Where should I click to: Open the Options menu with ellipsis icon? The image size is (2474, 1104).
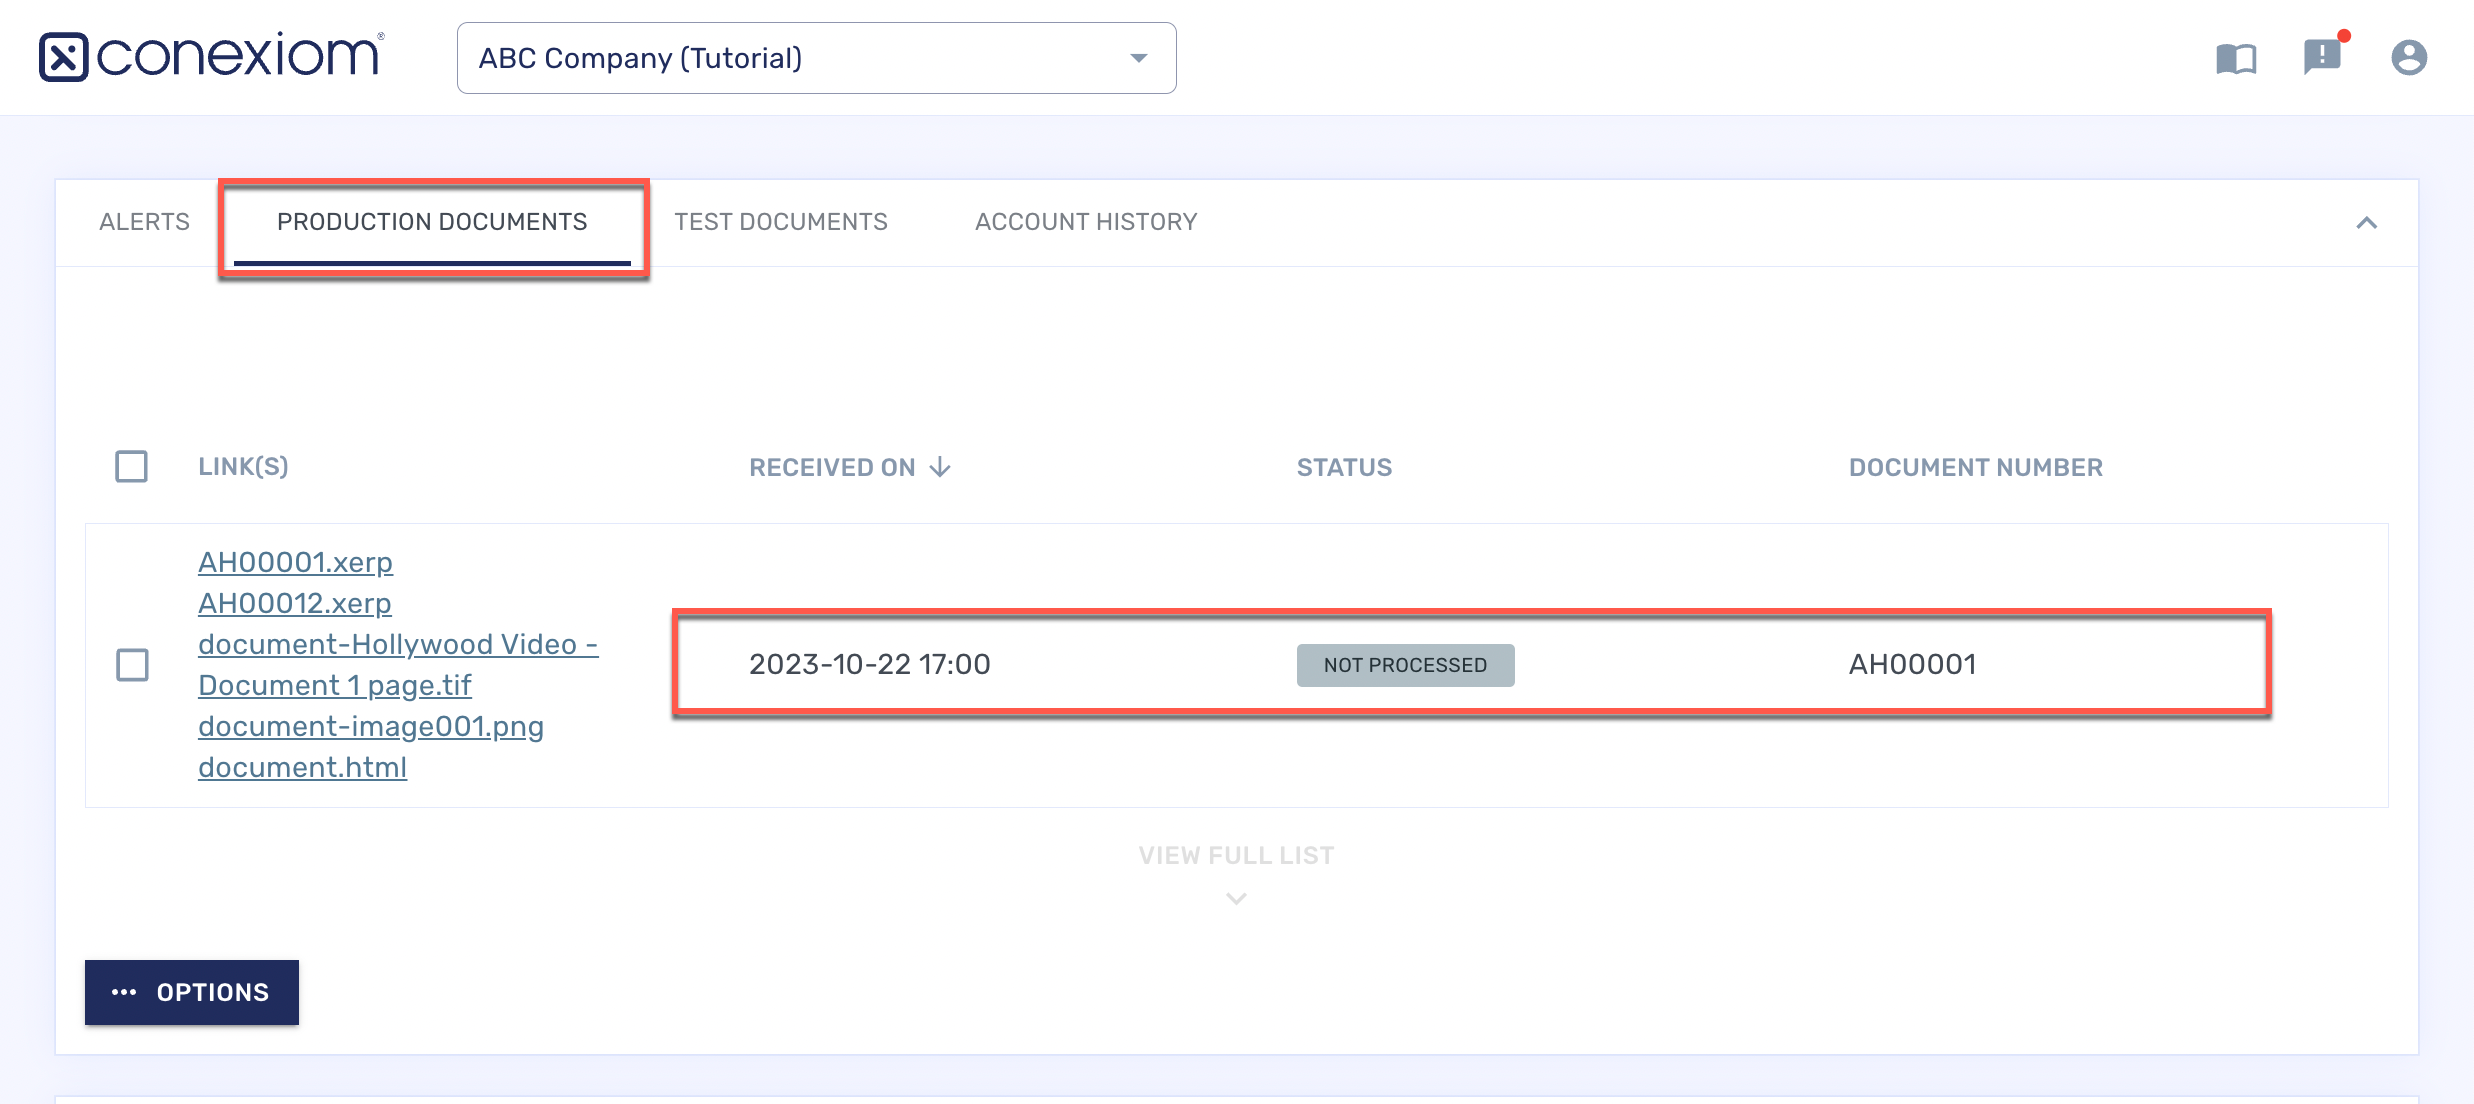[191, 992]
